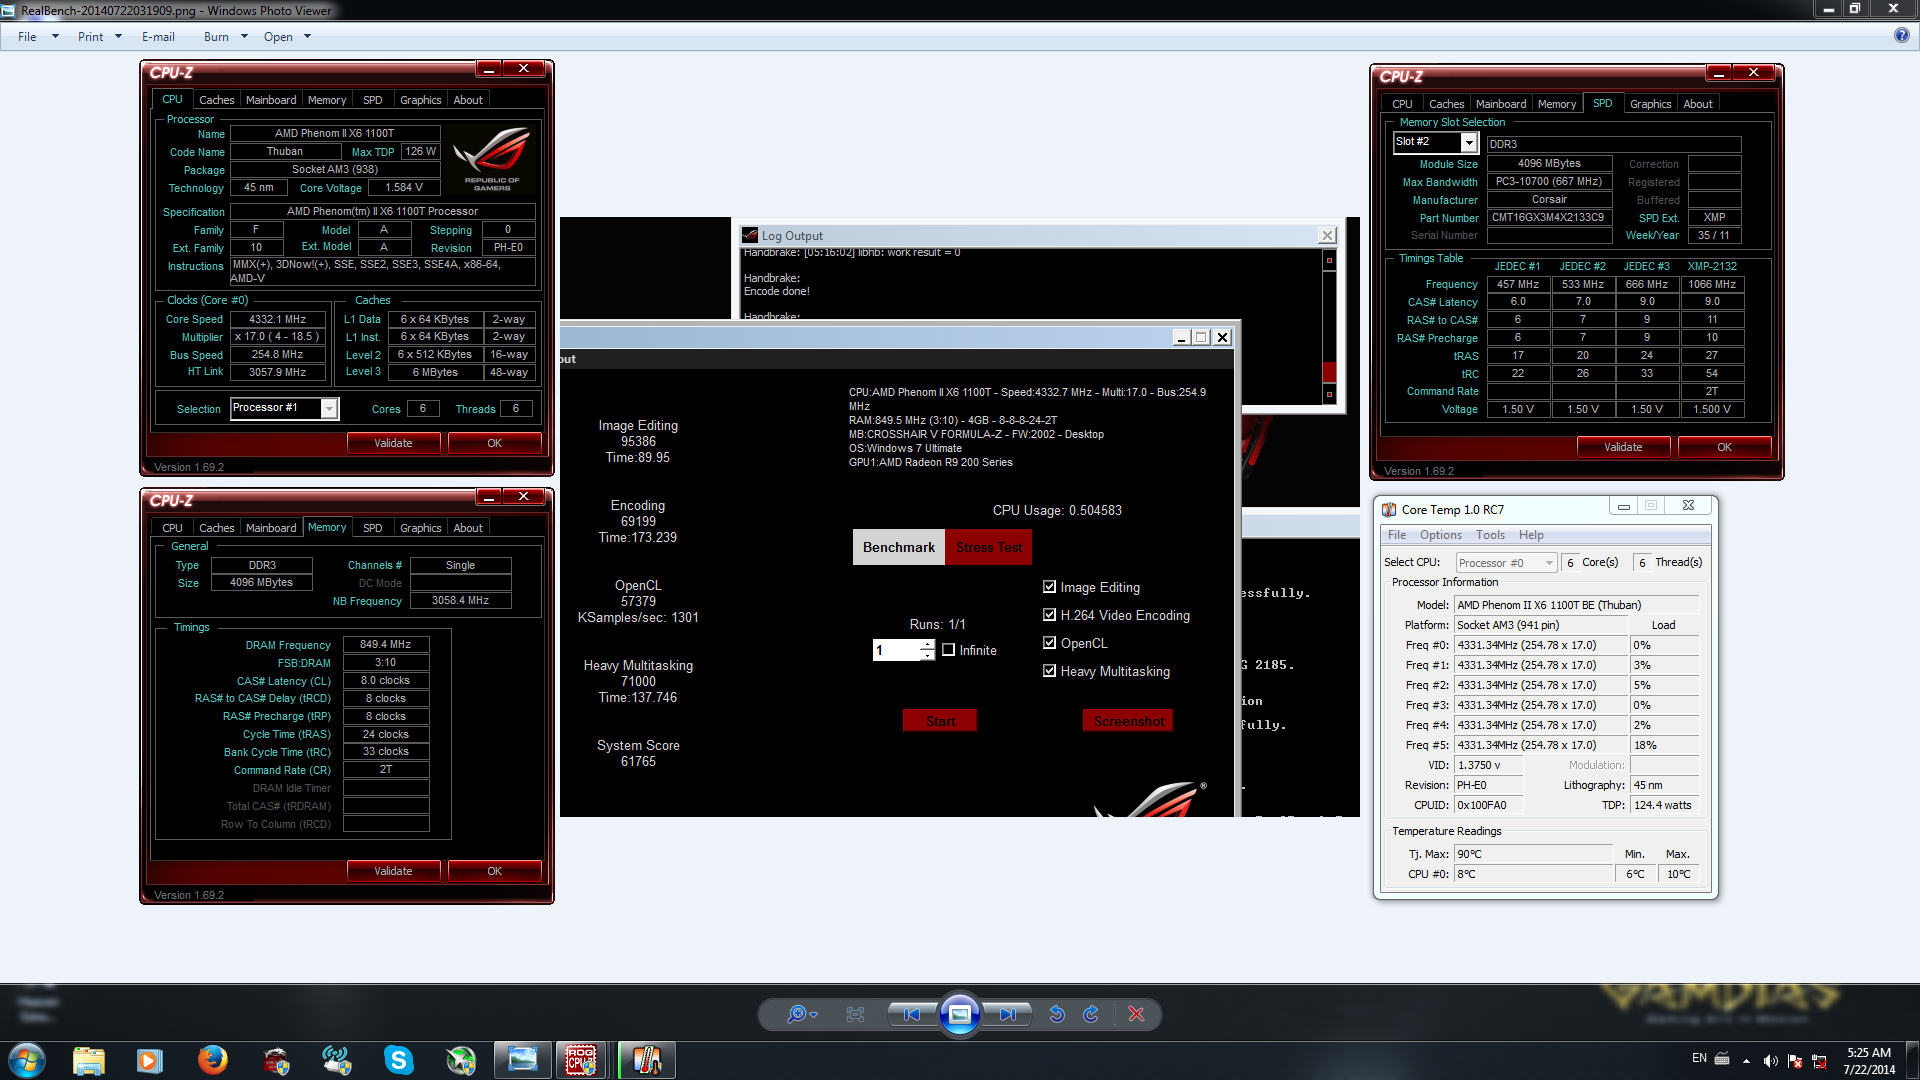This screenshot has width=1920, height=1080.
Task: Open Windows Explorer from the taskbar
Action: click(88, 1060)
